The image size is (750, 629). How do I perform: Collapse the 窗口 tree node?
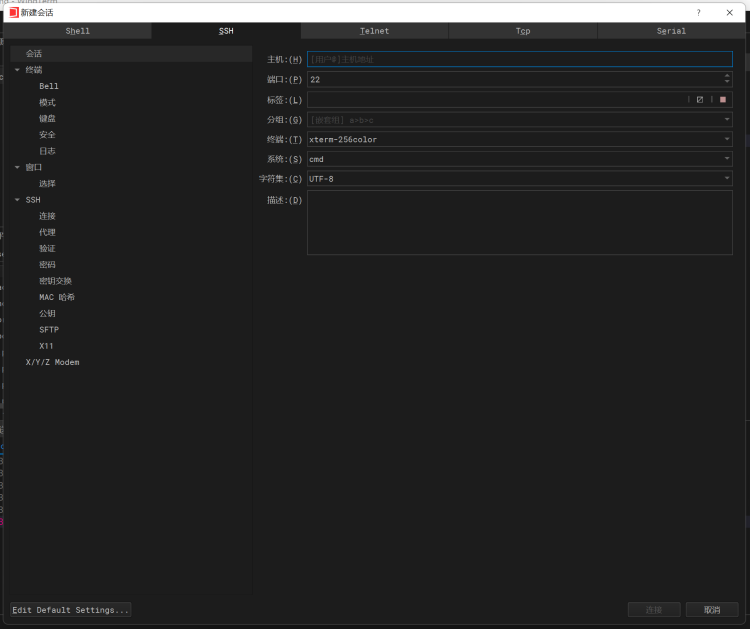pyautogui.click(x=17, y=167)
